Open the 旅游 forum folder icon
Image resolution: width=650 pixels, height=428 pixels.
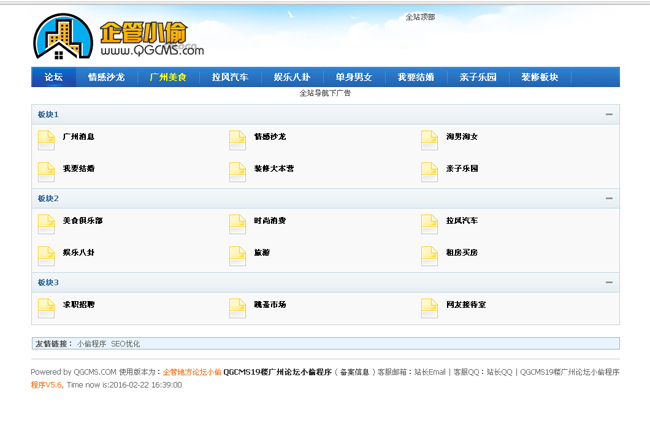click(x=238, y=256)
